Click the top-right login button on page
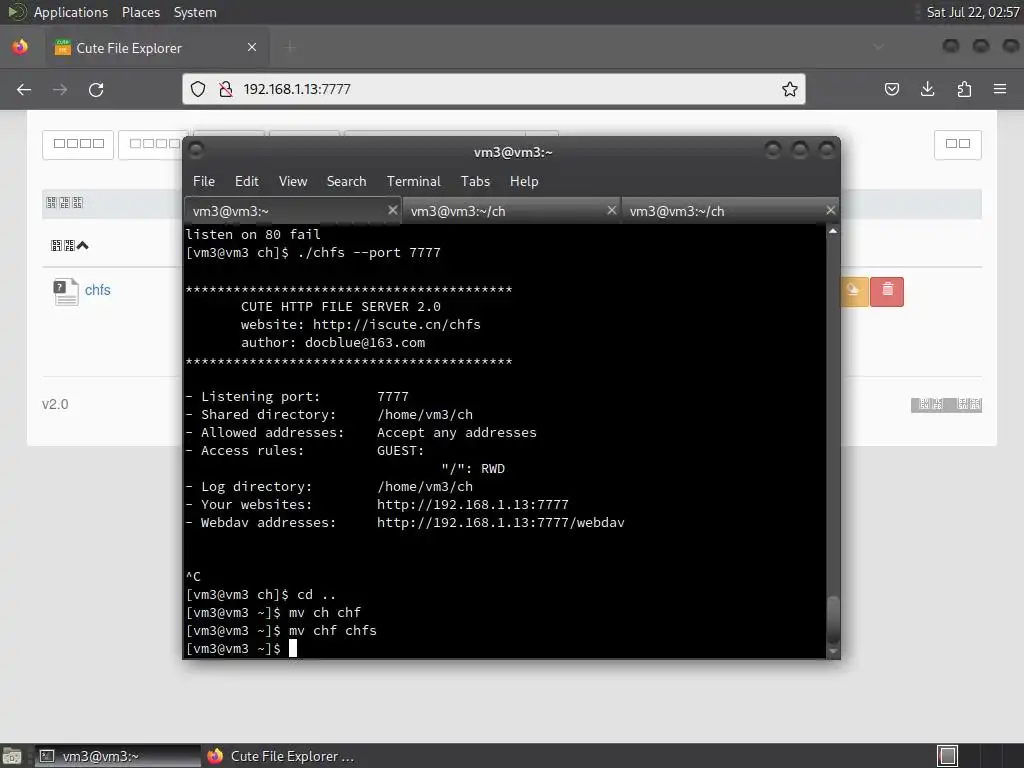This screenshot has width=1024, height=768. point(958,144)
